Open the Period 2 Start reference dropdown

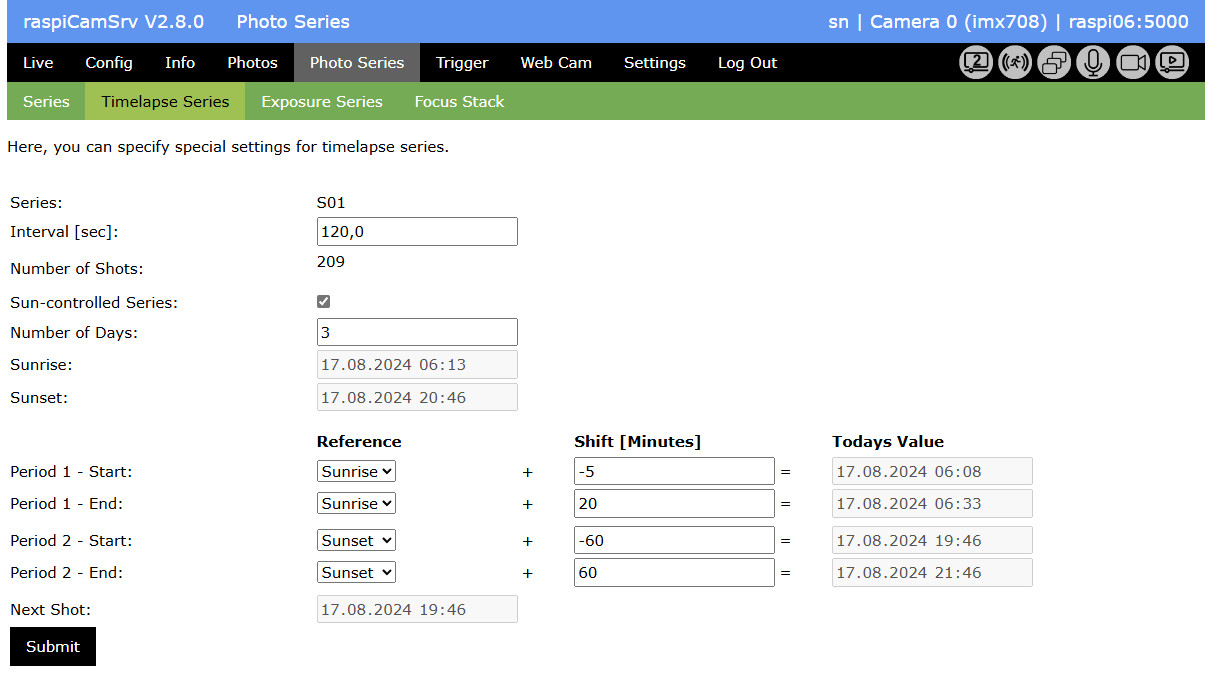pyautogui.click(x=356, y=541)
